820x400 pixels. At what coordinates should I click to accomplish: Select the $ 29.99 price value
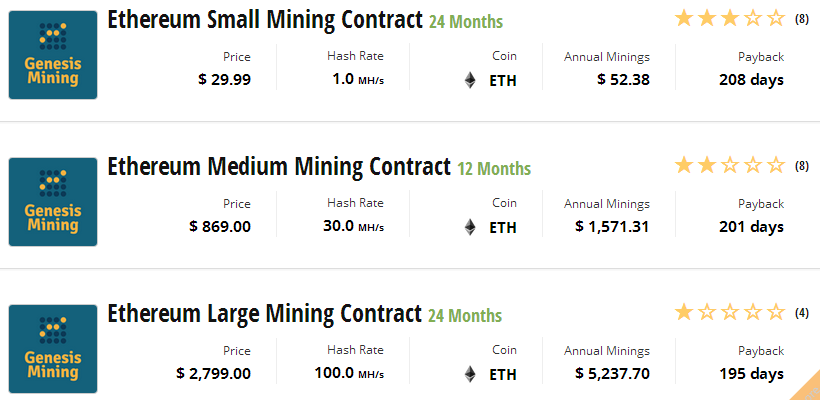[224, 79]
